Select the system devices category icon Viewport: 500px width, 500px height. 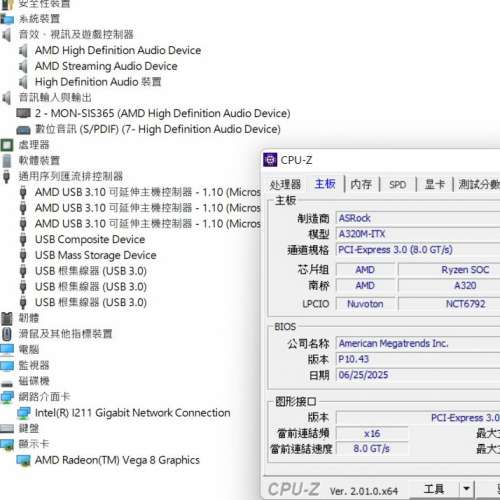pyautogui.click(x=7, y=19)
